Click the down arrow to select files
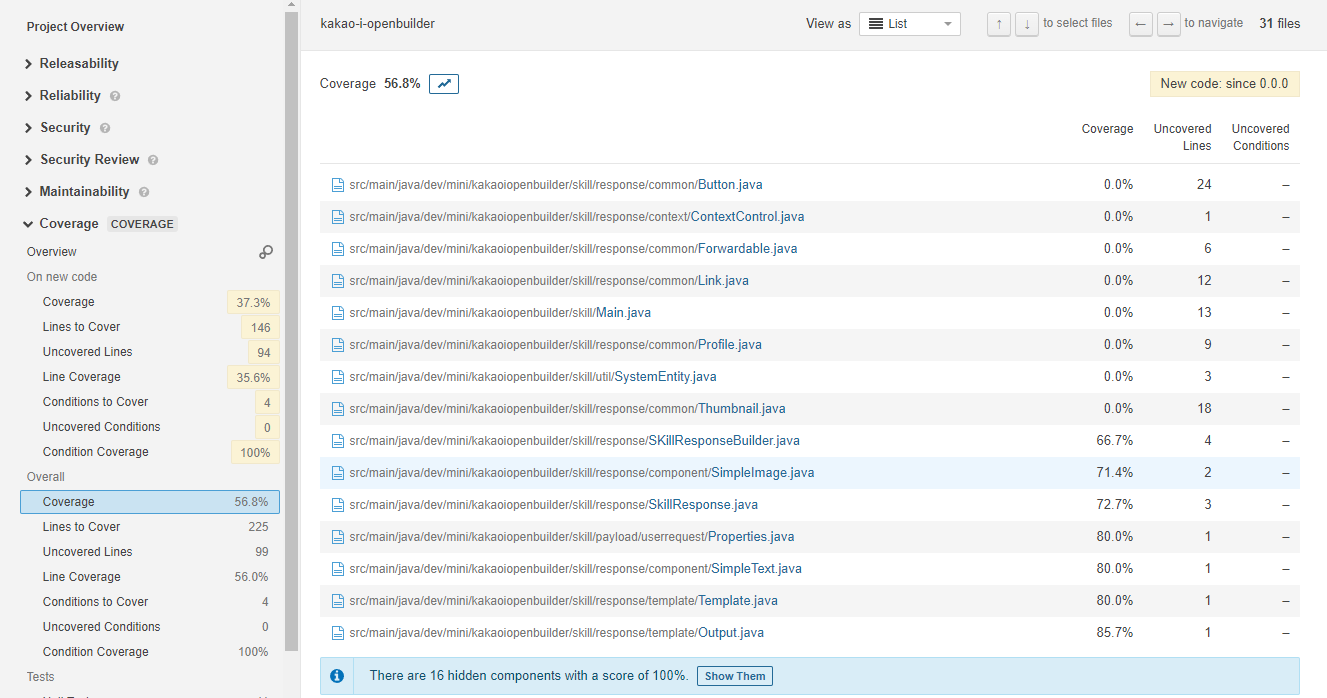 tap(1026, 23)
